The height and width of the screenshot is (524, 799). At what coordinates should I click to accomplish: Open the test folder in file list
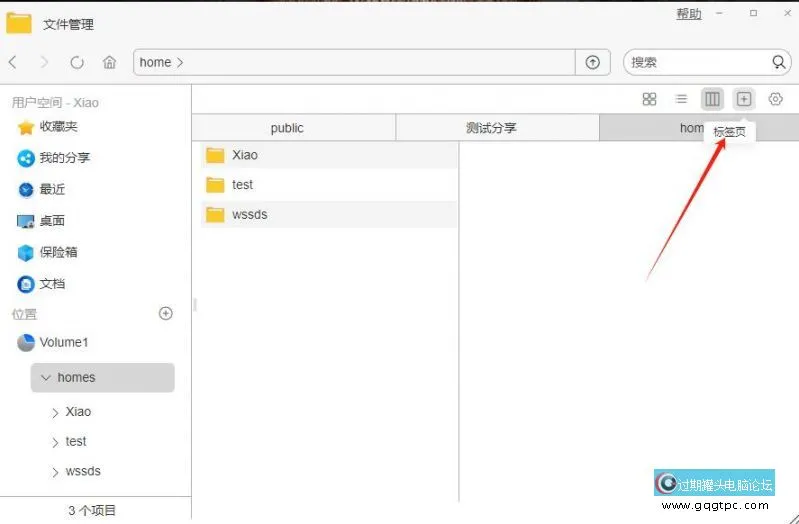tap(329, 185)
